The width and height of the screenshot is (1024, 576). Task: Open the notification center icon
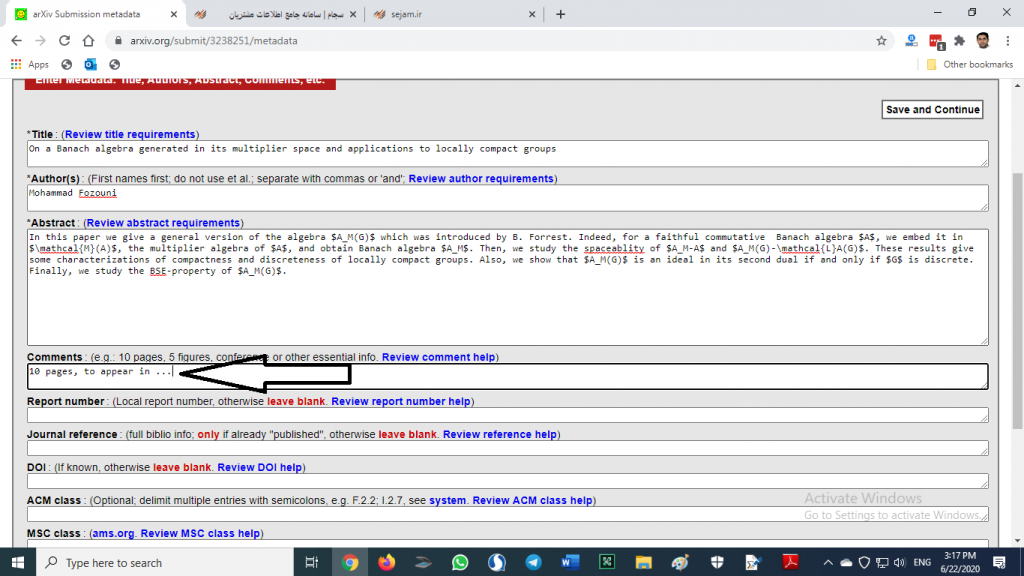point(1000,562)
